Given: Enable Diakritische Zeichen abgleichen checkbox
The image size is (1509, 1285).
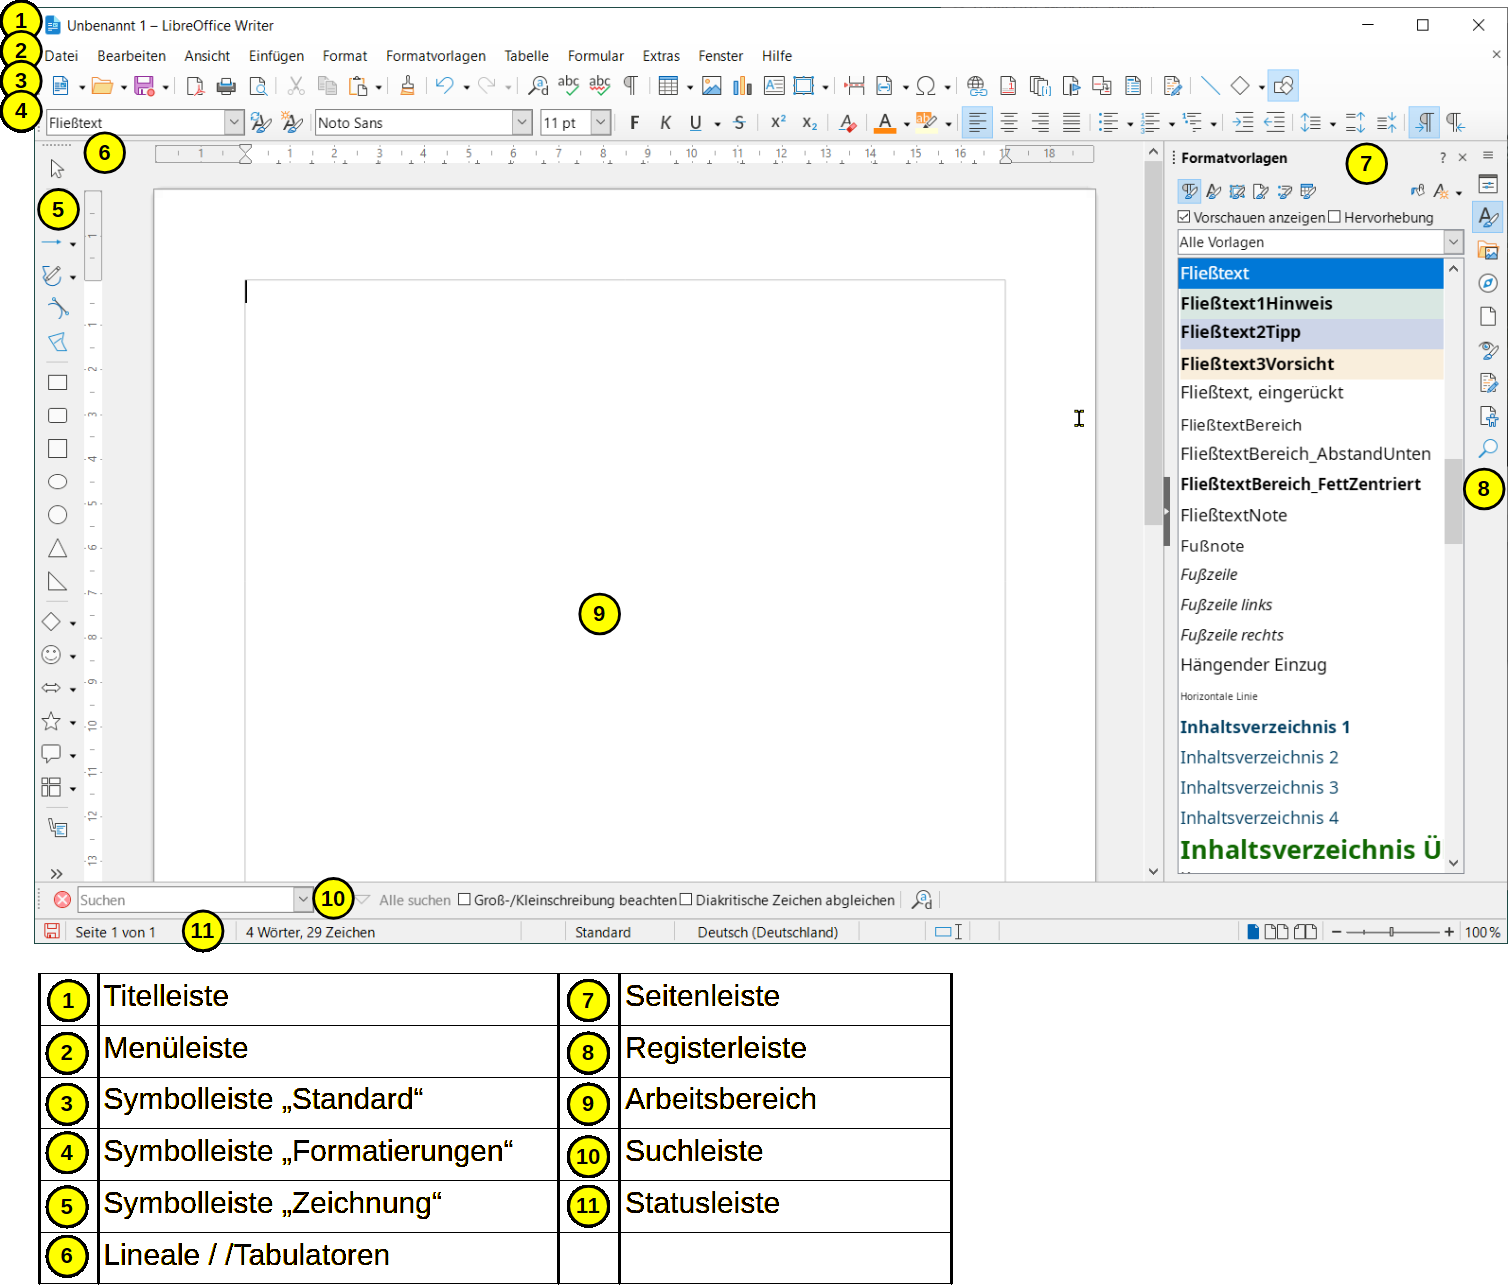Looking at the screenshot, I should pos(686,900).
